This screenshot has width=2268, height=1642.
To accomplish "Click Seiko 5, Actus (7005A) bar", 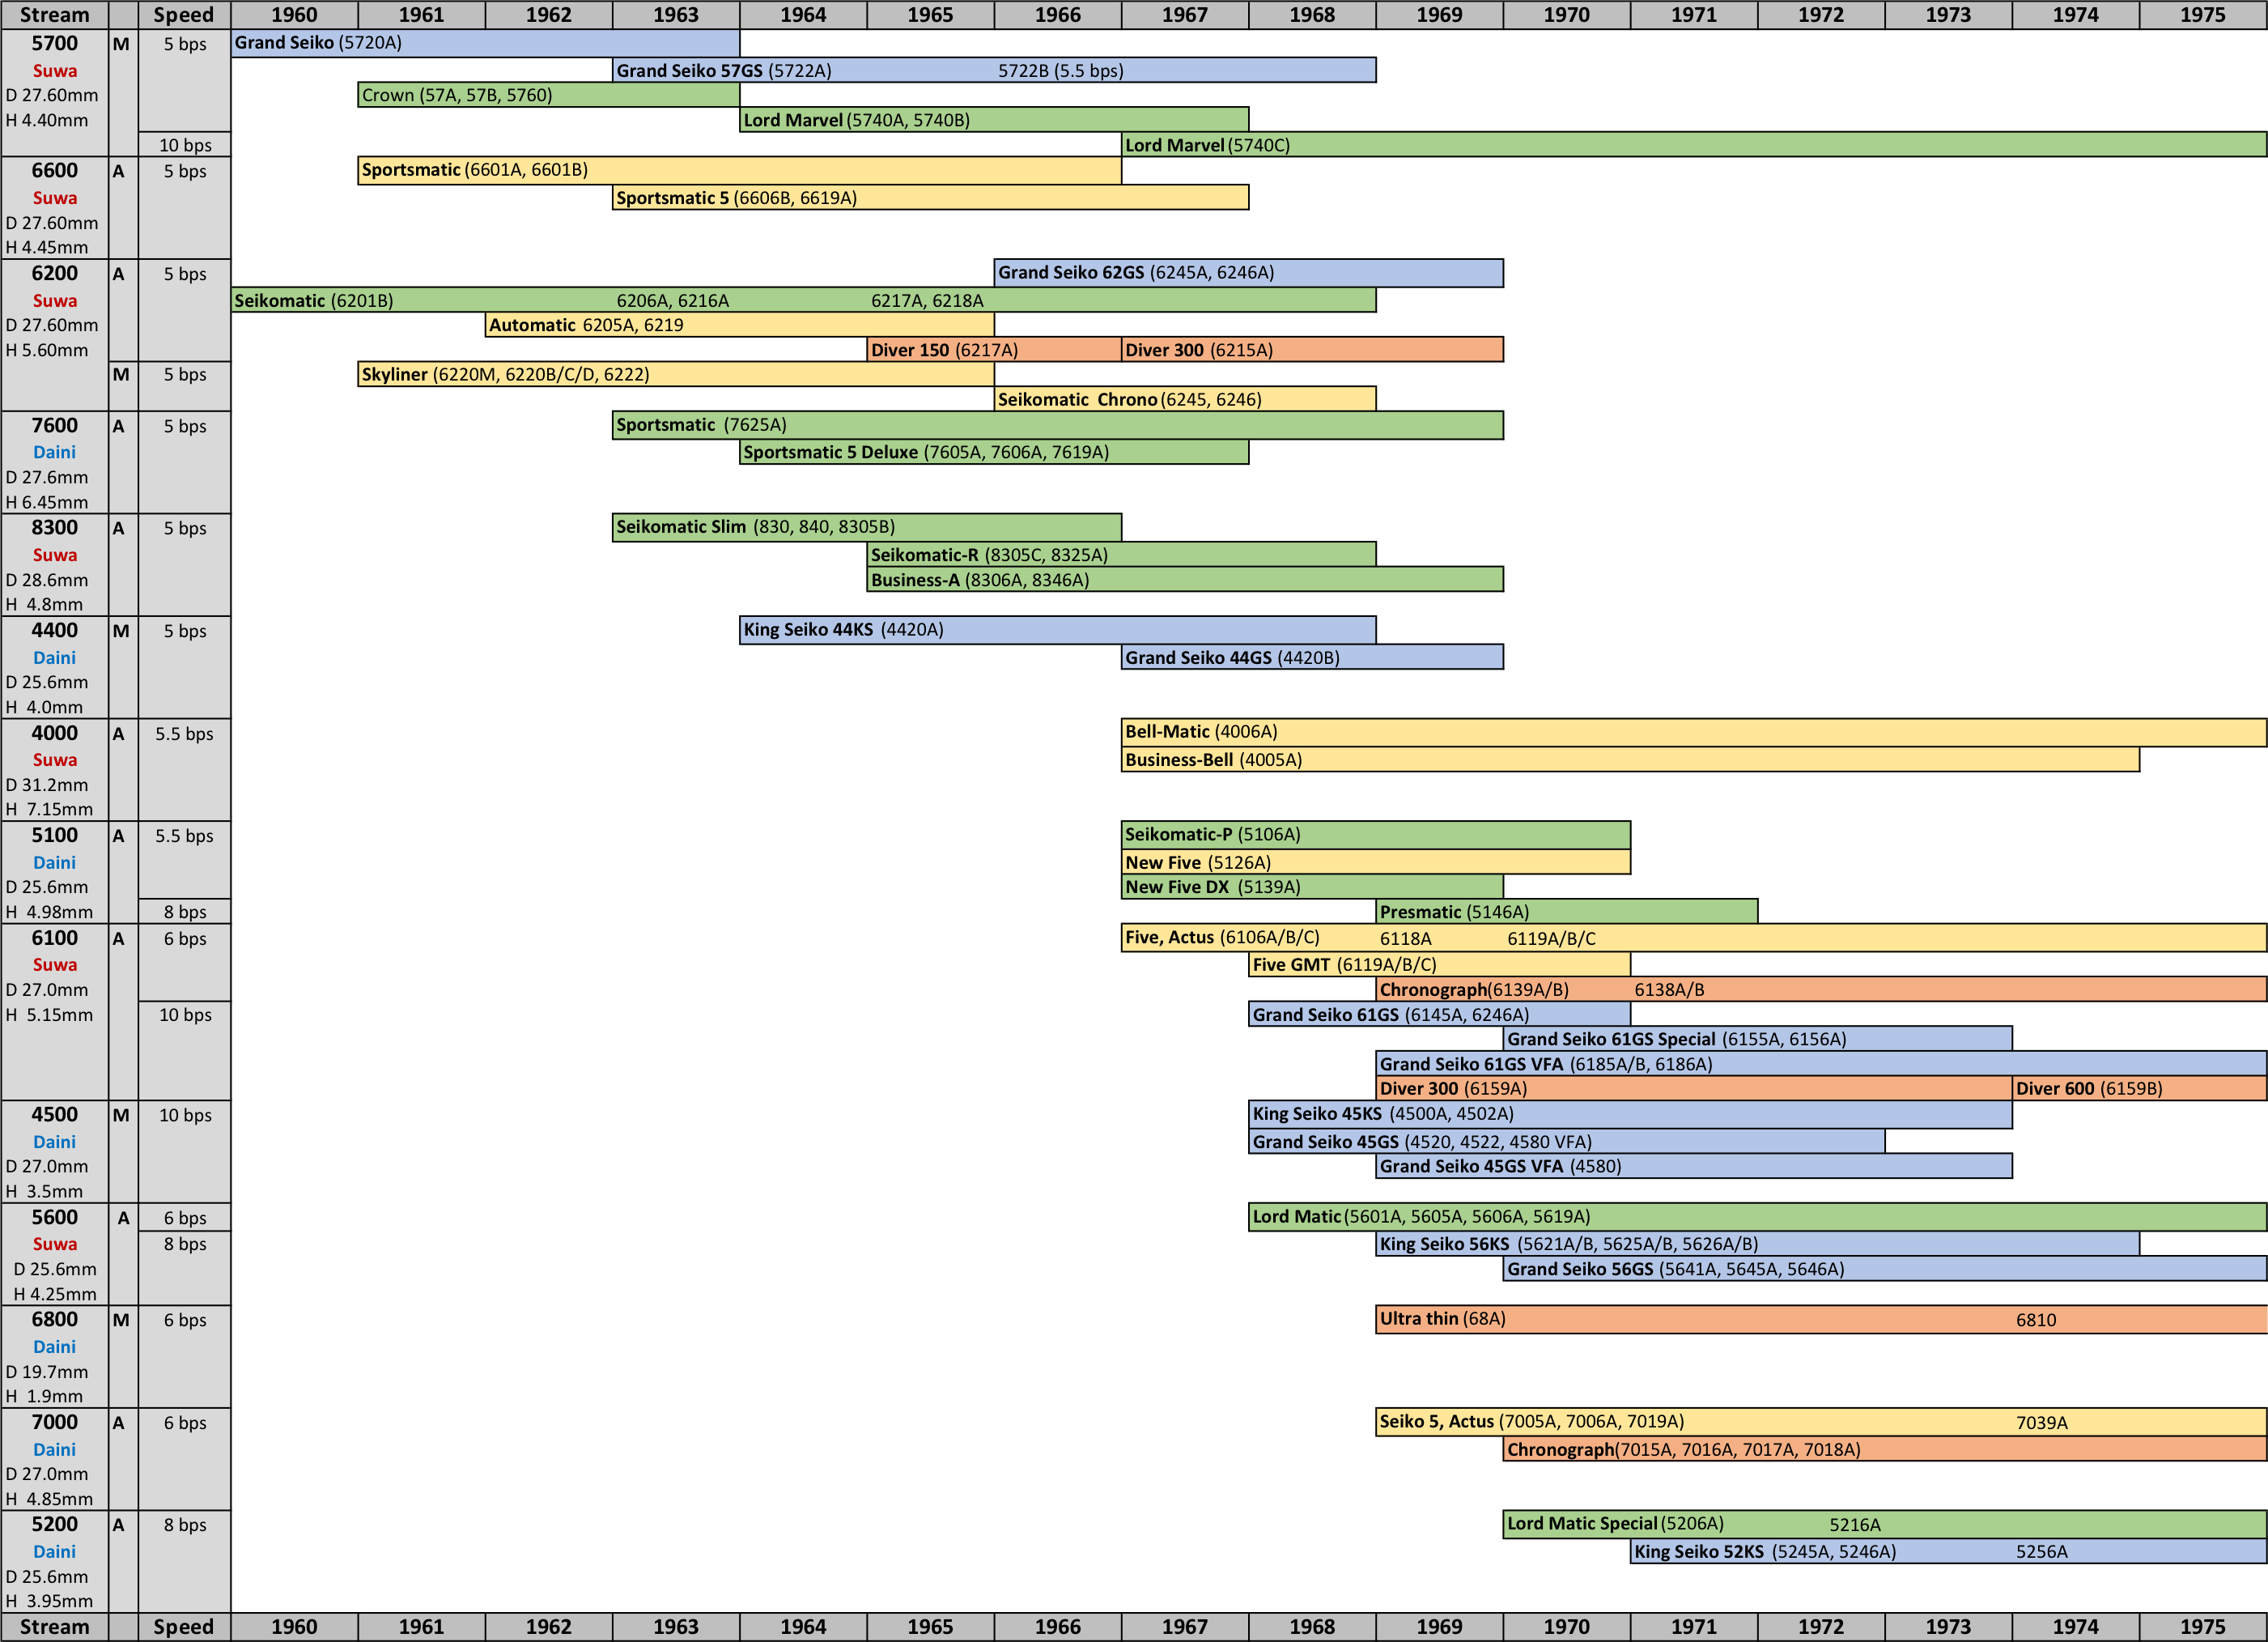I will click(x=1821, y=1422).
